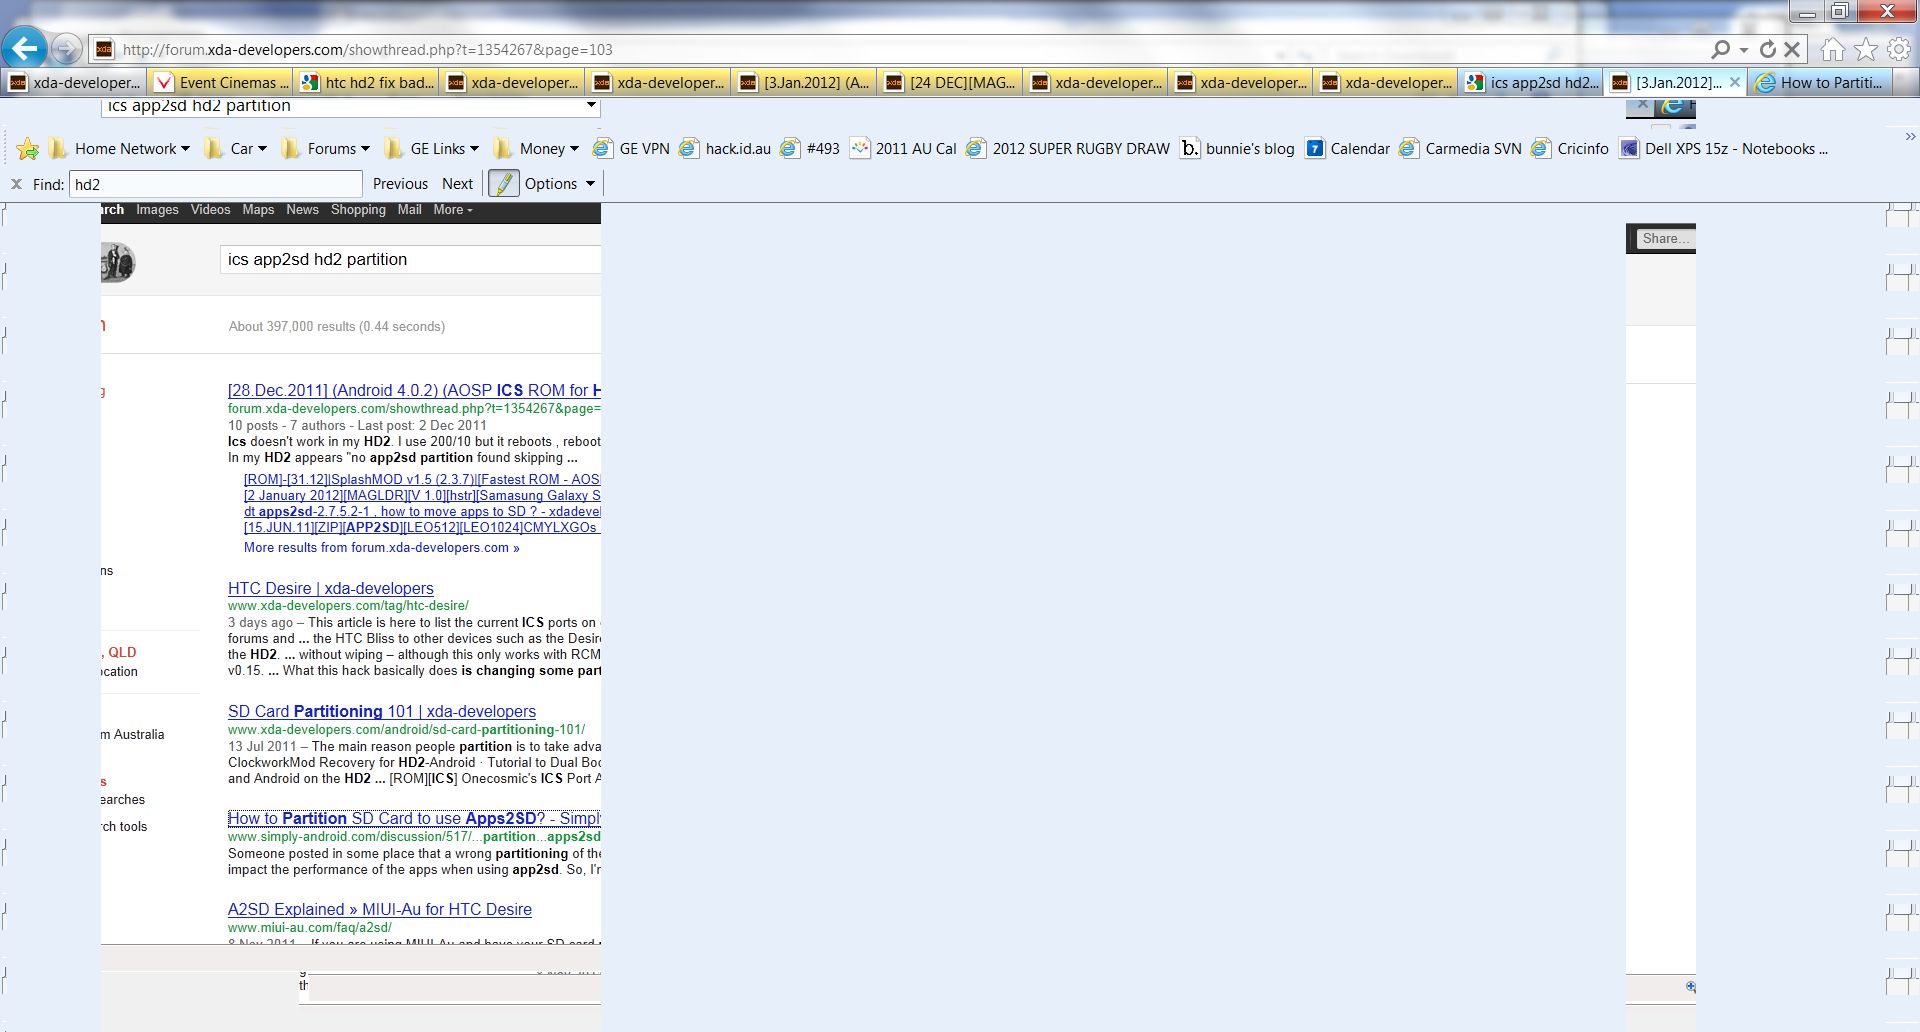Open the Find bar Options dropdown
1920x1032 pixels.
559,184
